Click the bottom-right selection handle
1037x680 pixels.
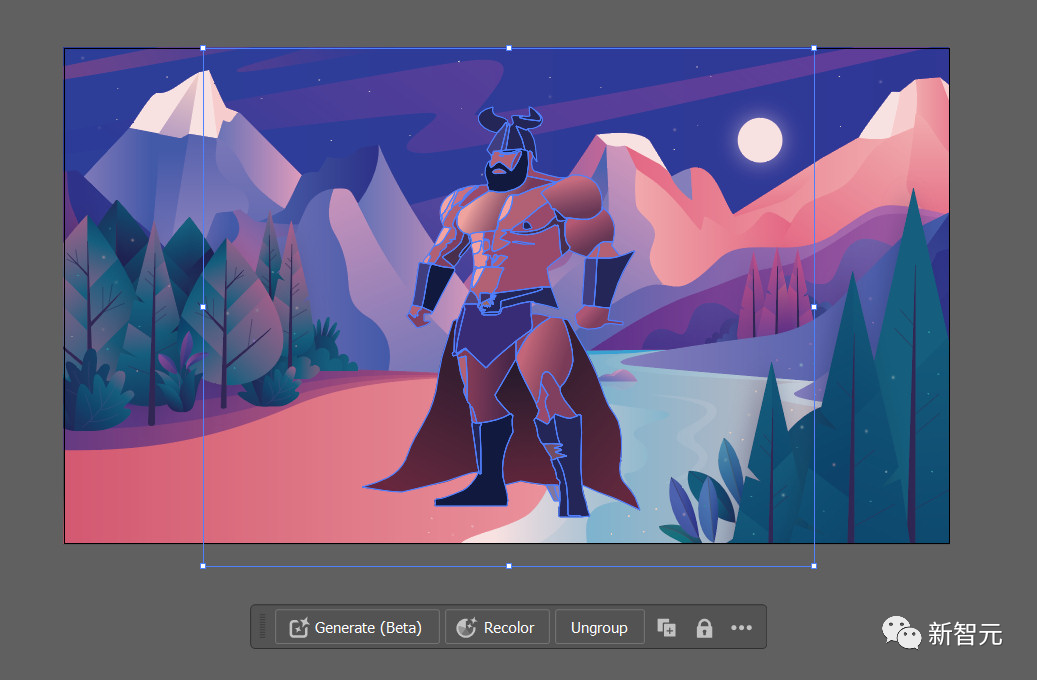[814, 566]
